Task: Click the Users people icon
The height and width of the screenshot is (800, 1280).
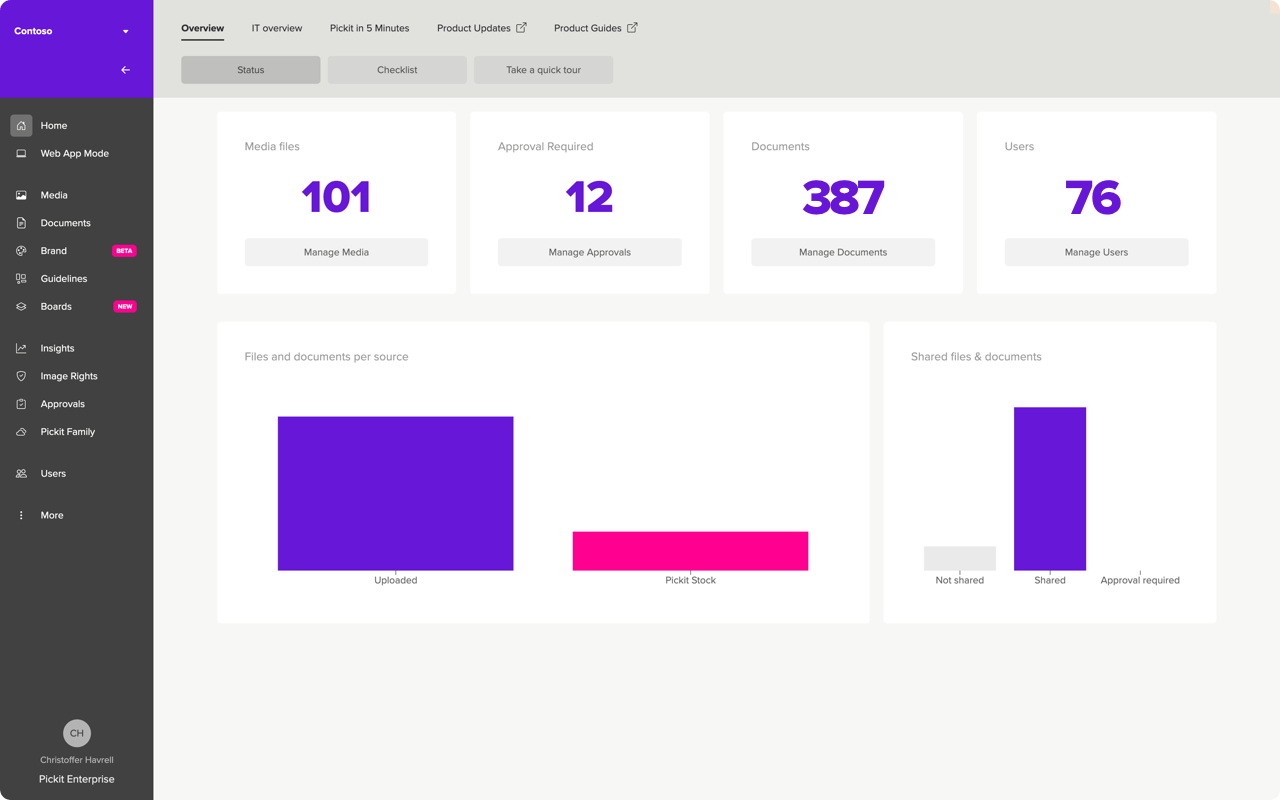Action: tap(21, 474)
